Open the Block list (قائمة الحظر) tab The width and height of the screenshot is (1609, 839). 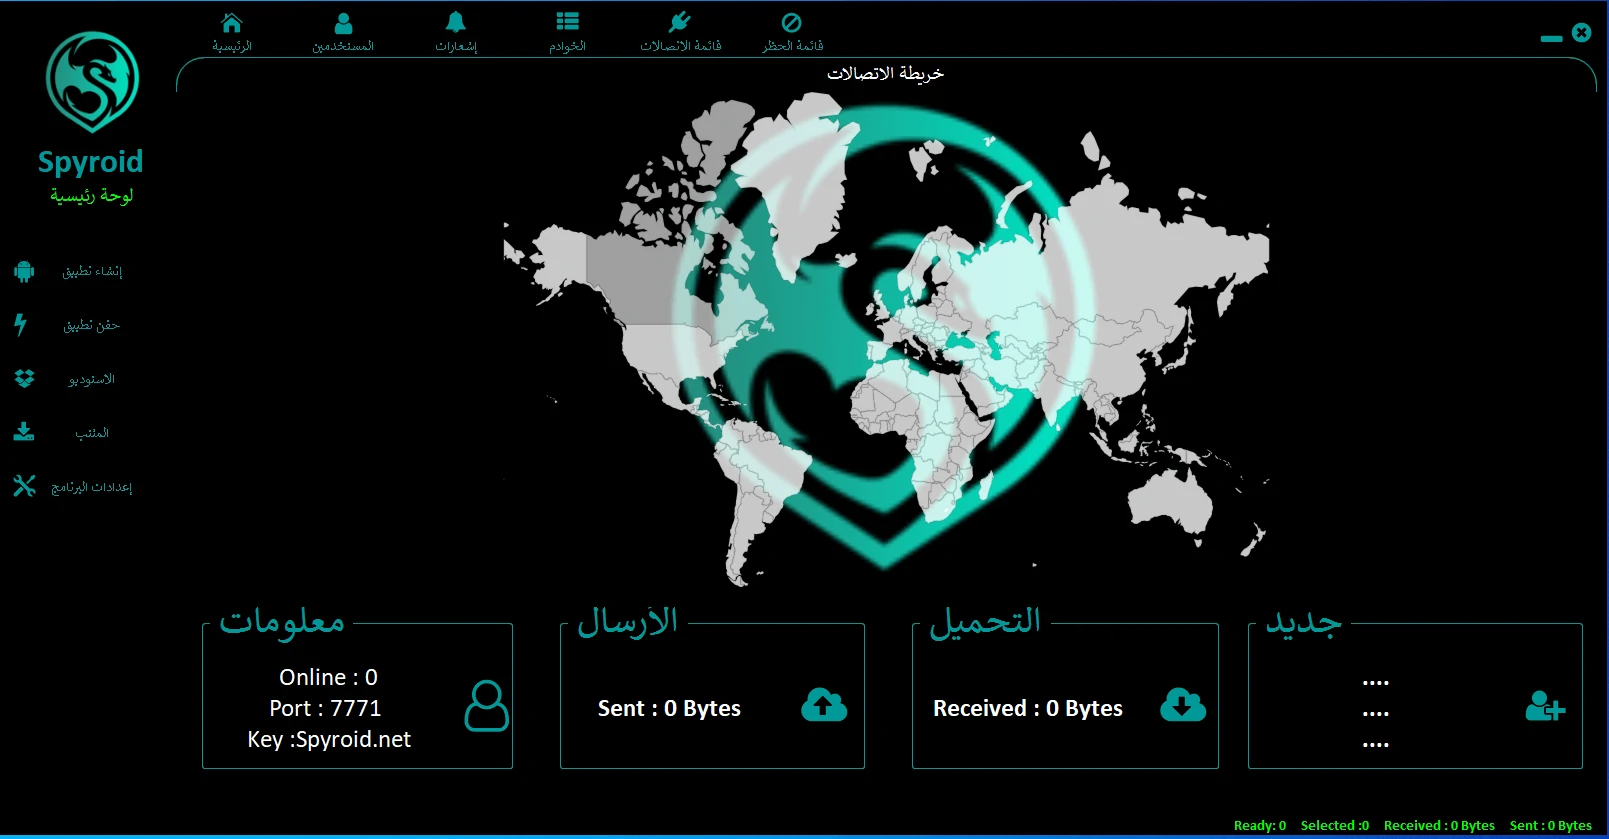(x=792, y=32)
